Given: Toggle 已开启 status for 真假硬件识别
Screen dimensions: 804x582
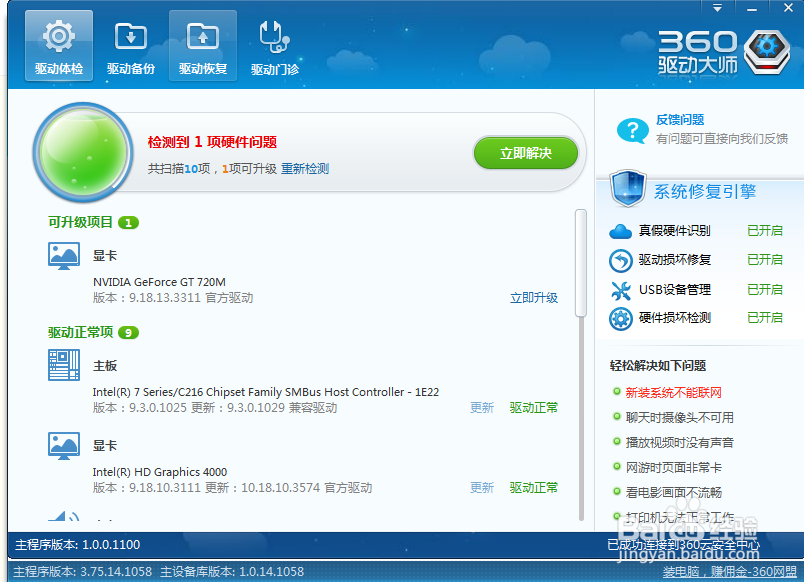Looking at the screenshot, I should (765, 231).
